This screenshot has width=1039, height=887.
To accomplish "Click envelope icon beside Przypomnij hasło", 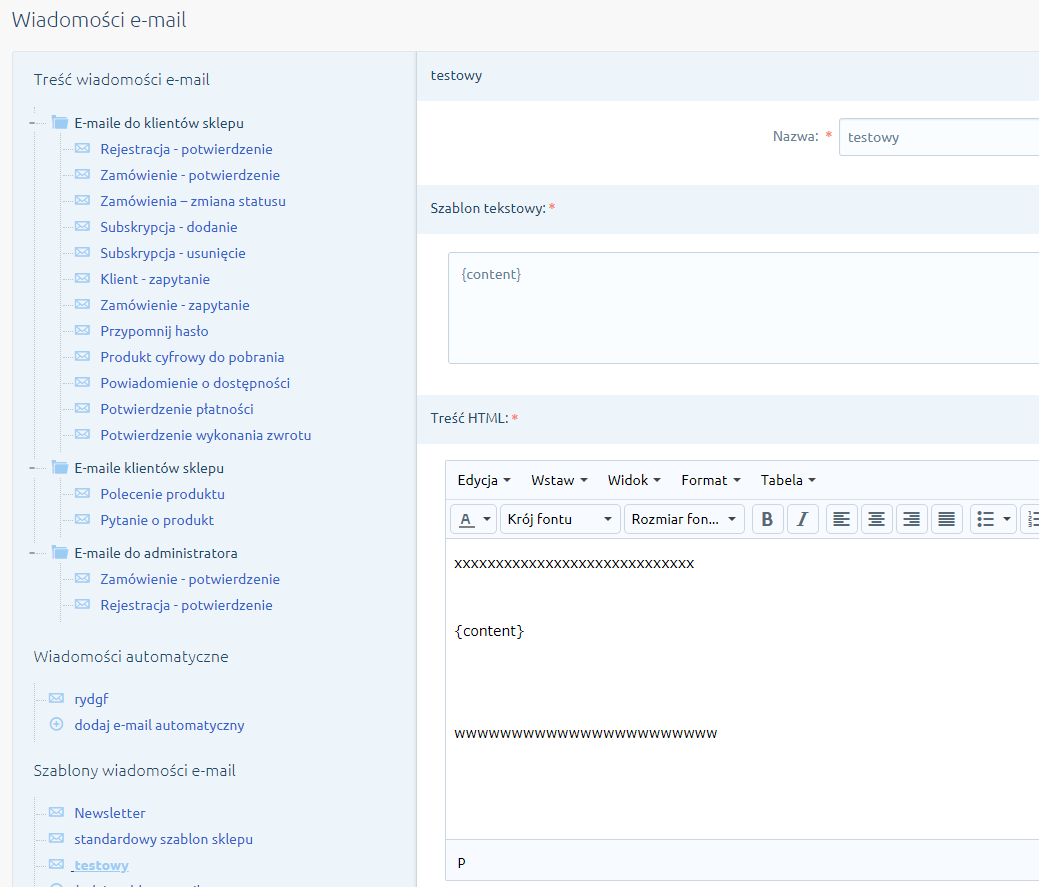I will [x=82, y=331].
